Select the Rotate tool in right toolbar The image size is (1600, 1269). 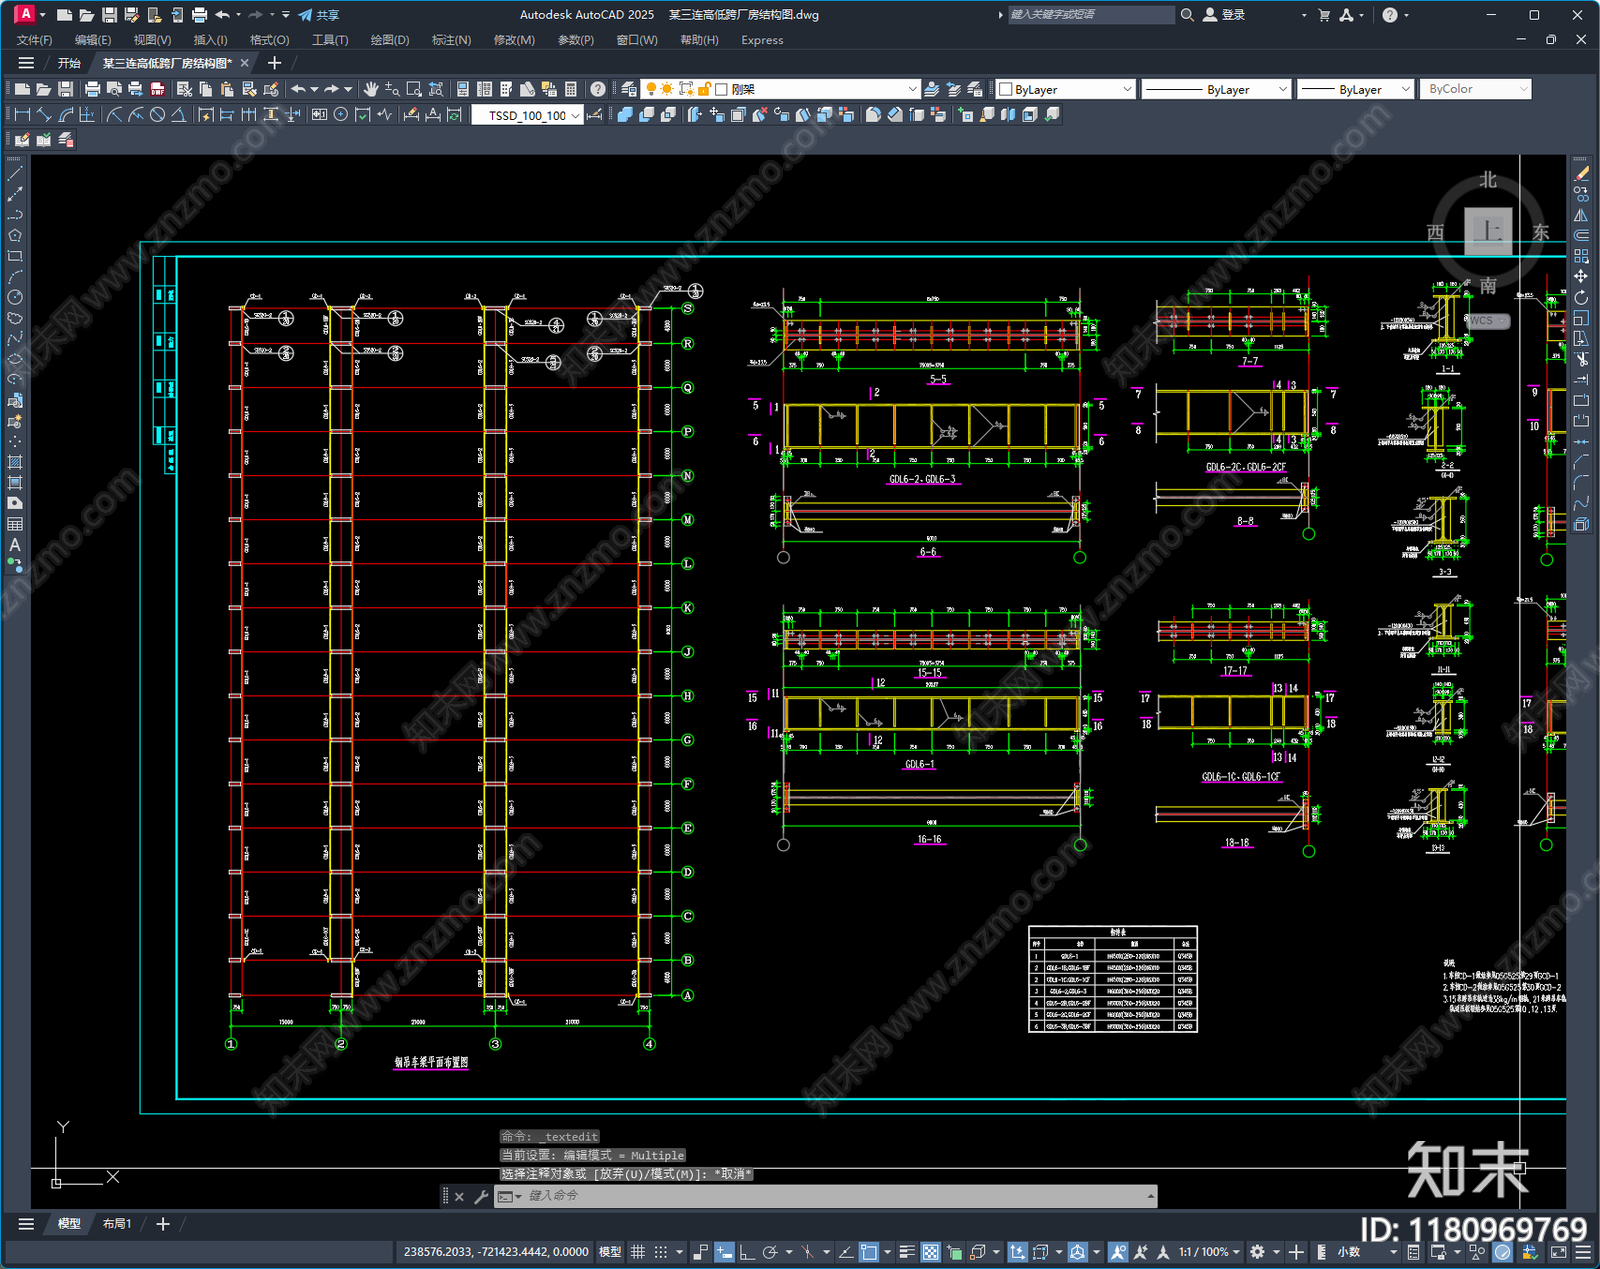pos(1581,297)
